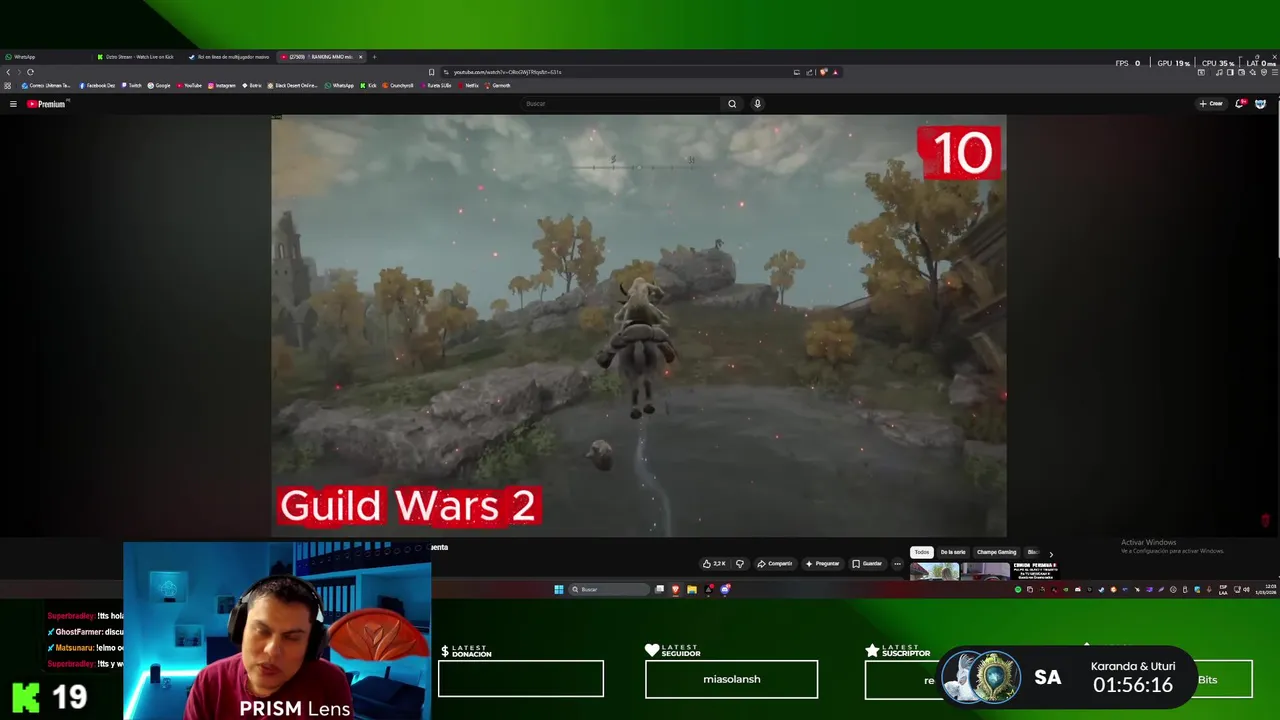Image resolution: width=1280 pixels, height=720 pixels.
Task: Click the Brave rewards triangle icon
Action: (x=835, y=72)
